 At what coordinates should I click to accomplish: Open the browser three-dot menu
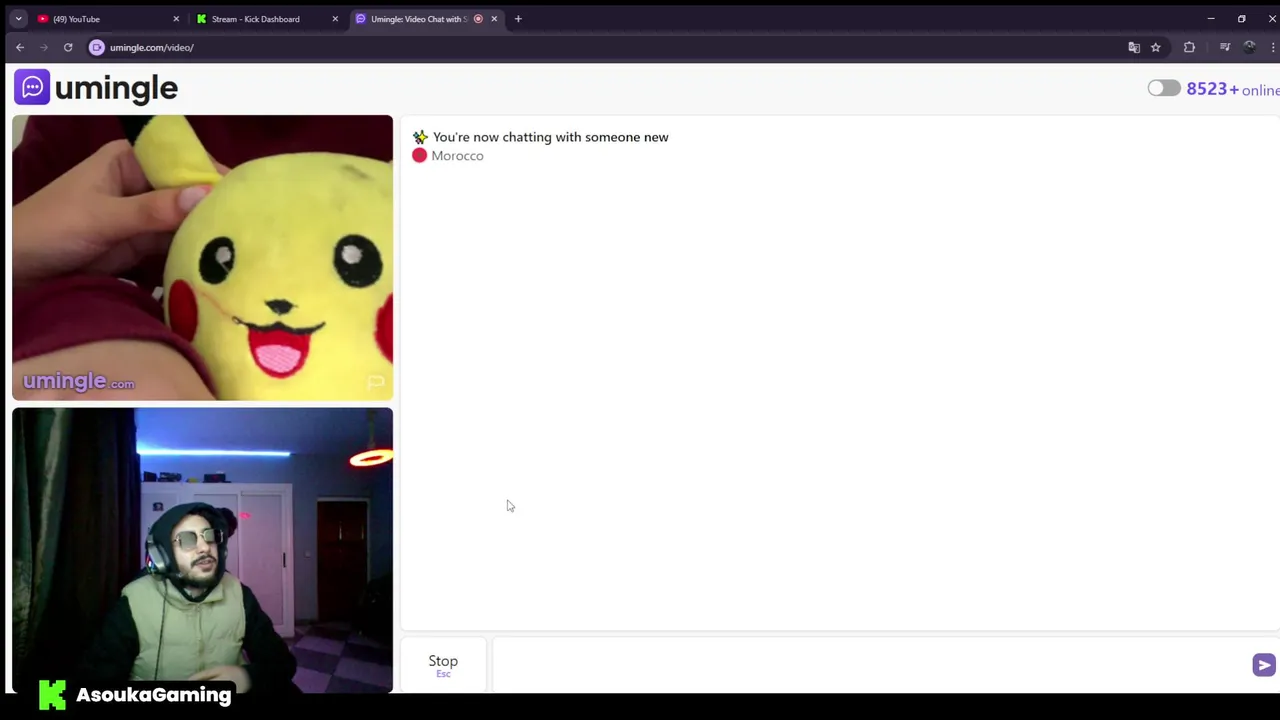tap(1273, 47)
